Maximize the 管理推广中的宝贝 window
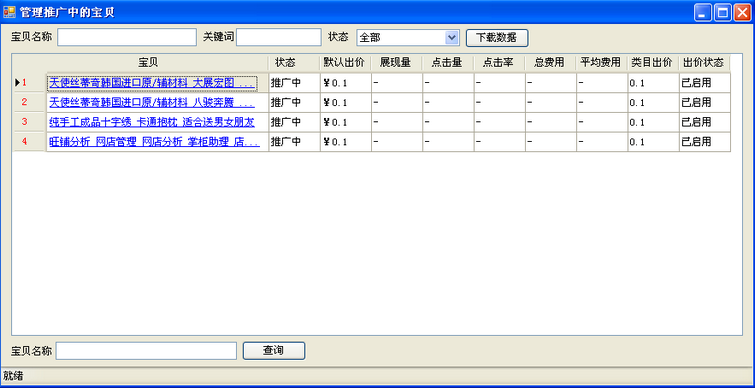Screen dimensions: 755x388 click(x=722, y=13)
